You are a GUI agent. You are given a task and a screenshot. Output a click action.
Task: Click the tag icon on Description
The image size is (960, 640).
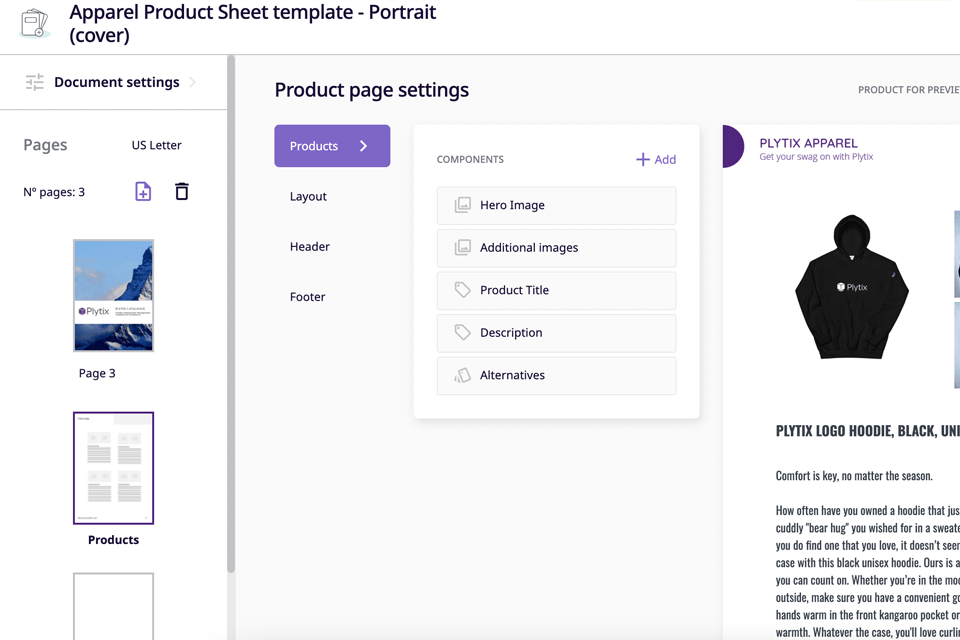click(462, 333)
